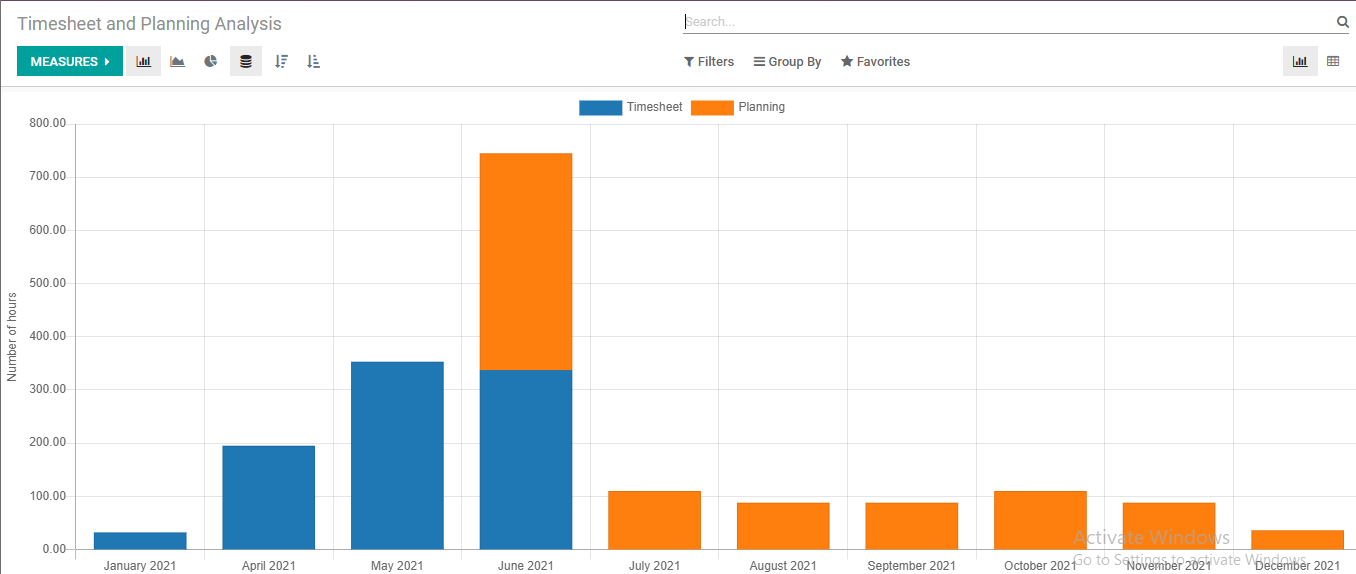The width and height of the screenshot is (1356, 574).
Task: Click the July 2021 Planning bar
Action: [654, 520]
